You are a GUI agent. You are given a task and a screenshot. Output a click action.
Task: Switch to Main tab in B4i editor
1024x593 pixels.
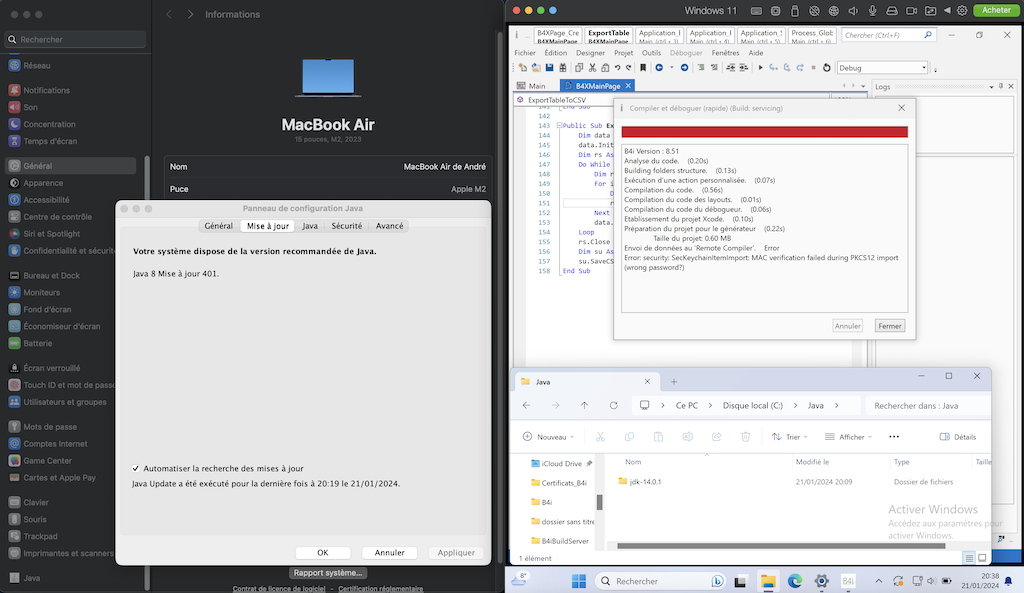pos(532,86)
